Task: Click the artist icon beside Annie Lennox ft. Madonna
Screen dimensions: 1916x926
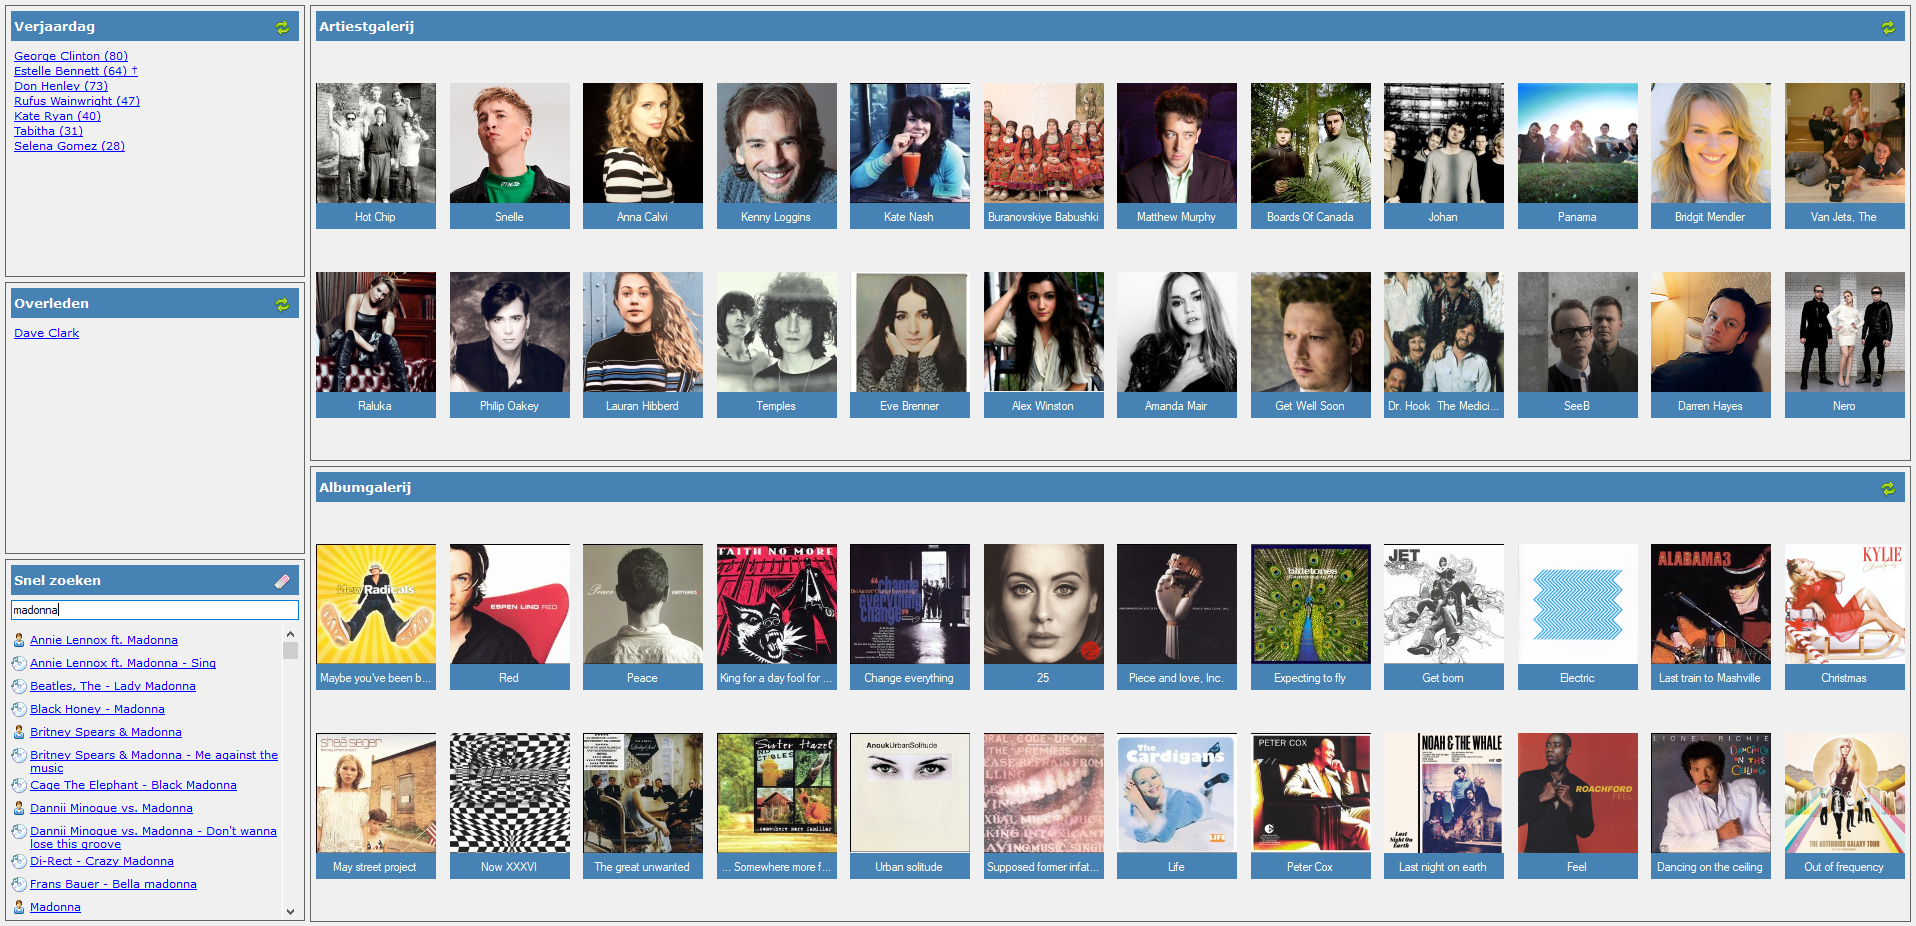Action: point(19,640)
